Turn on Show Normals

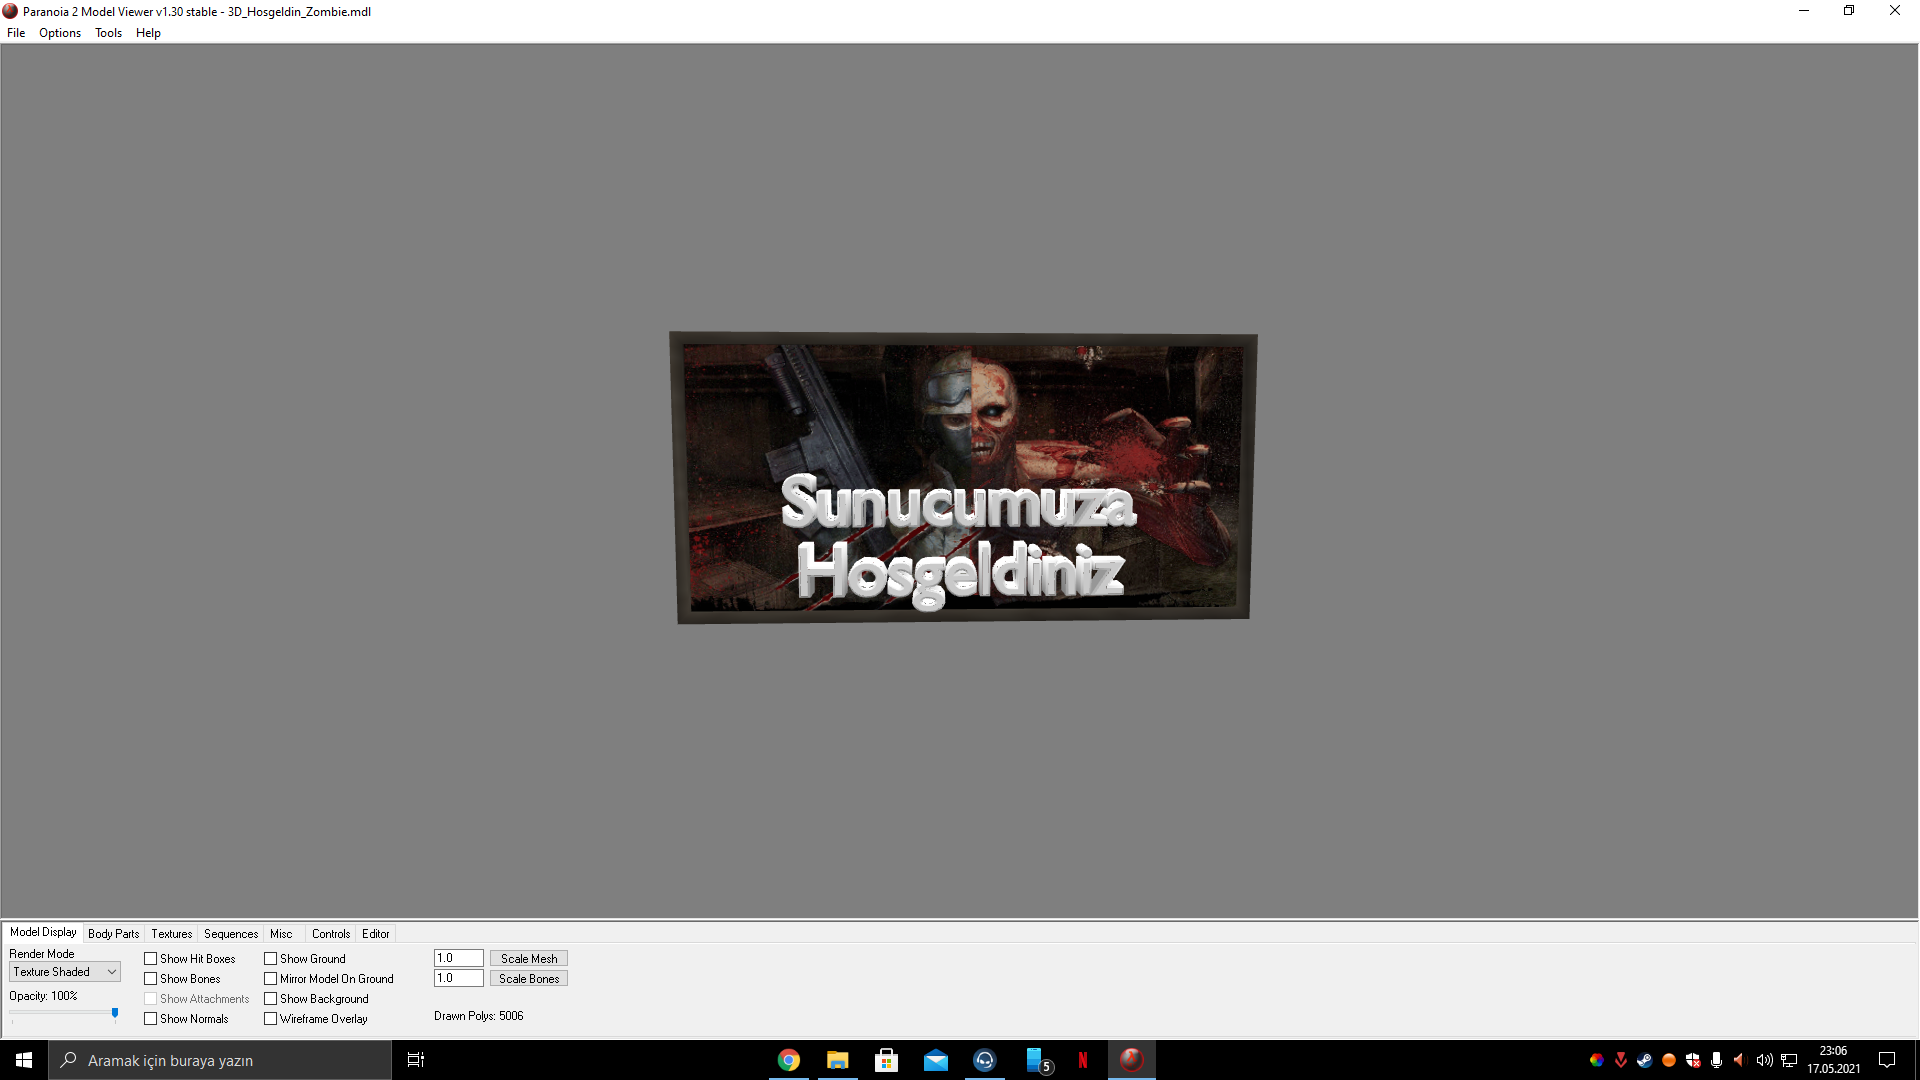(151, 1019)
